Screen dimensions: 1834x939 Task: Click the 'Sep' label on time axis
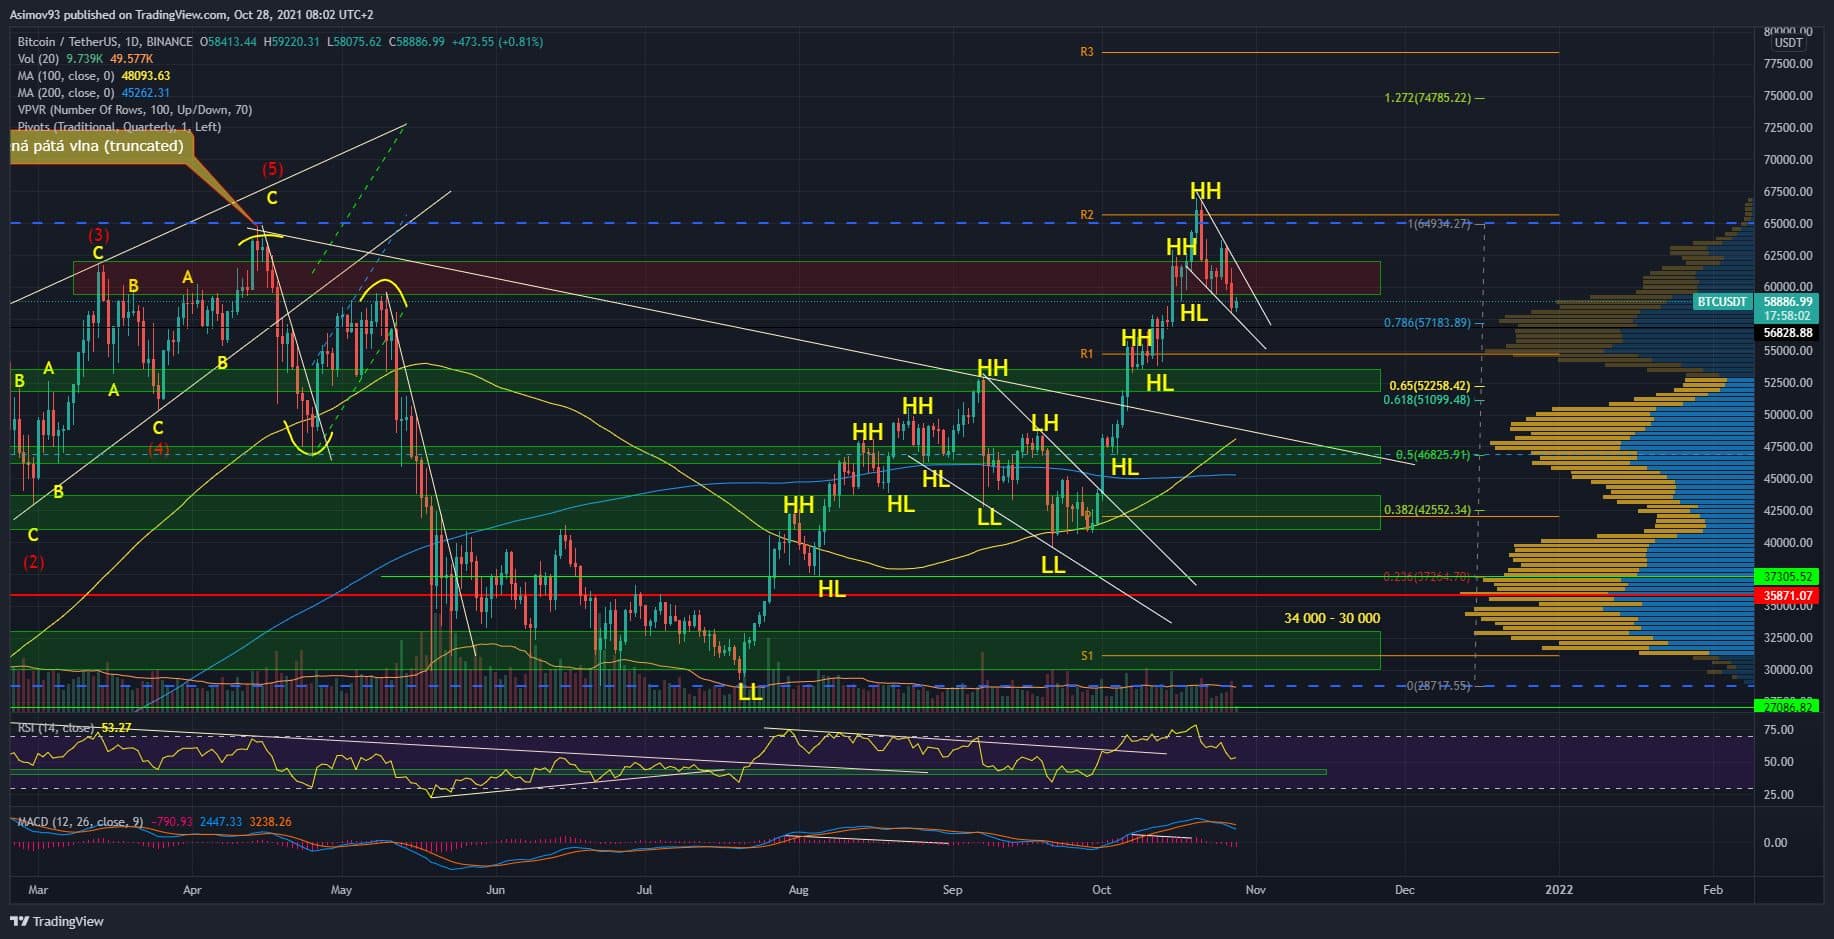tap(952, 890)
